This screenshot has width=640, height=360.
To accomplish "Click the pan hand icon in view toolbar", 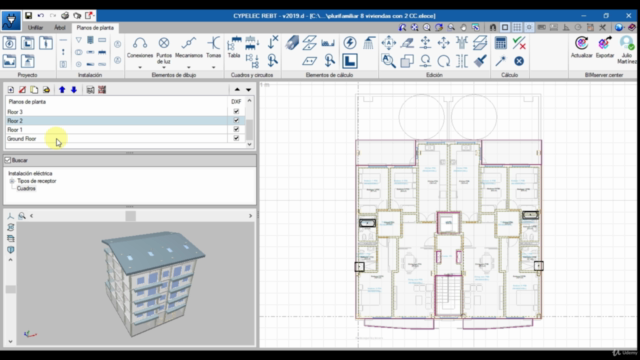I will [463, 27].
